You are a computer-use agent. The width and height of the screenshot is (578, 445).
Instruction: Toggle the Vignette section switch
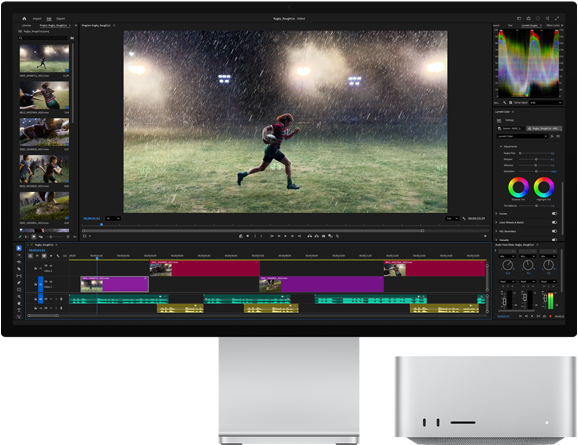554,240
